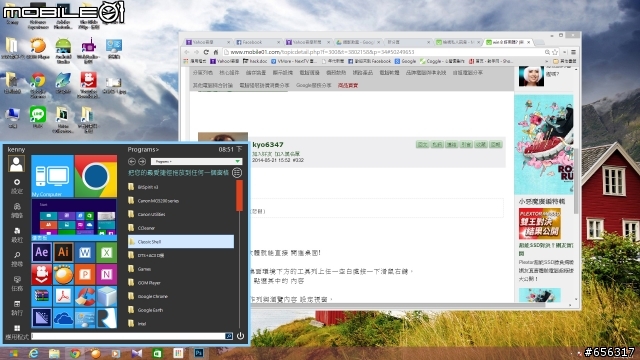Open the Start screen preview tile
The height and width of the screenshot is (360, 640).
pyautogui.click(x=74, y=219)
